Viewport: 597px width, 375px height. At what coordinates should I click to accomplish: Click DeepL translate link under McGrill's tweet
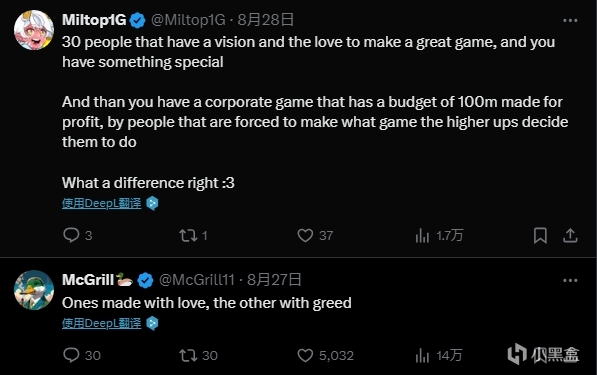(x=101, y=323)
